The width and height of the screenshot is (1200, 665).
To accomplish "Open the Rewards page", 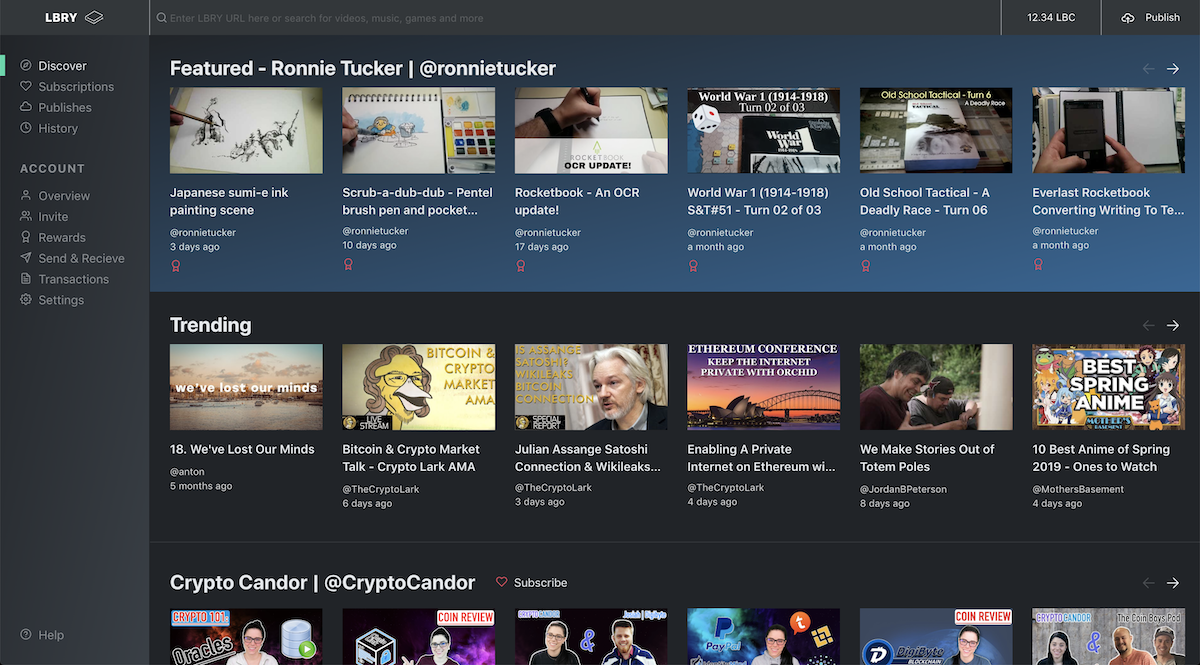I will 62,238.
